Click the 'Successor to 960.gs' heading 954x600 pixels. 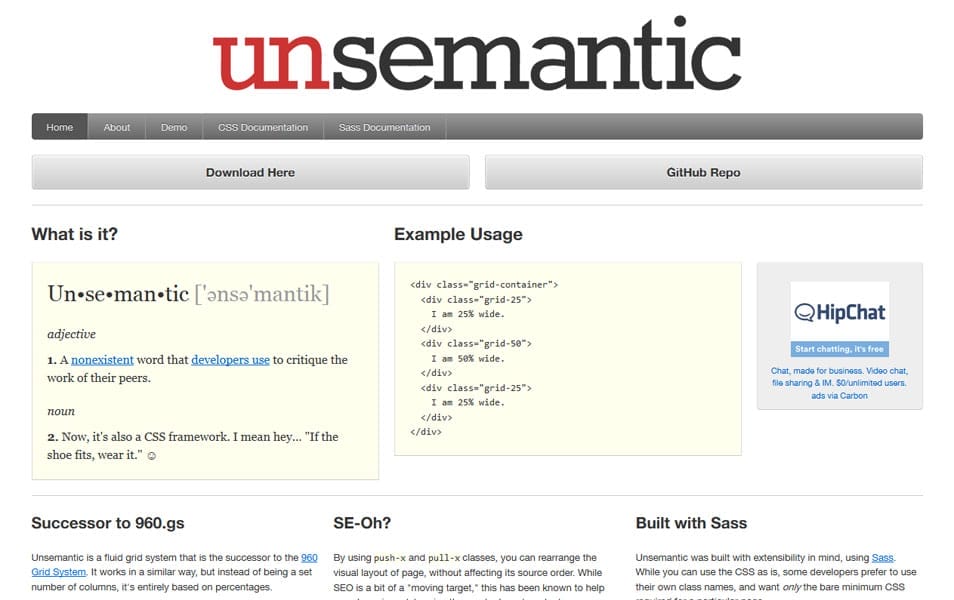point(108,523)
